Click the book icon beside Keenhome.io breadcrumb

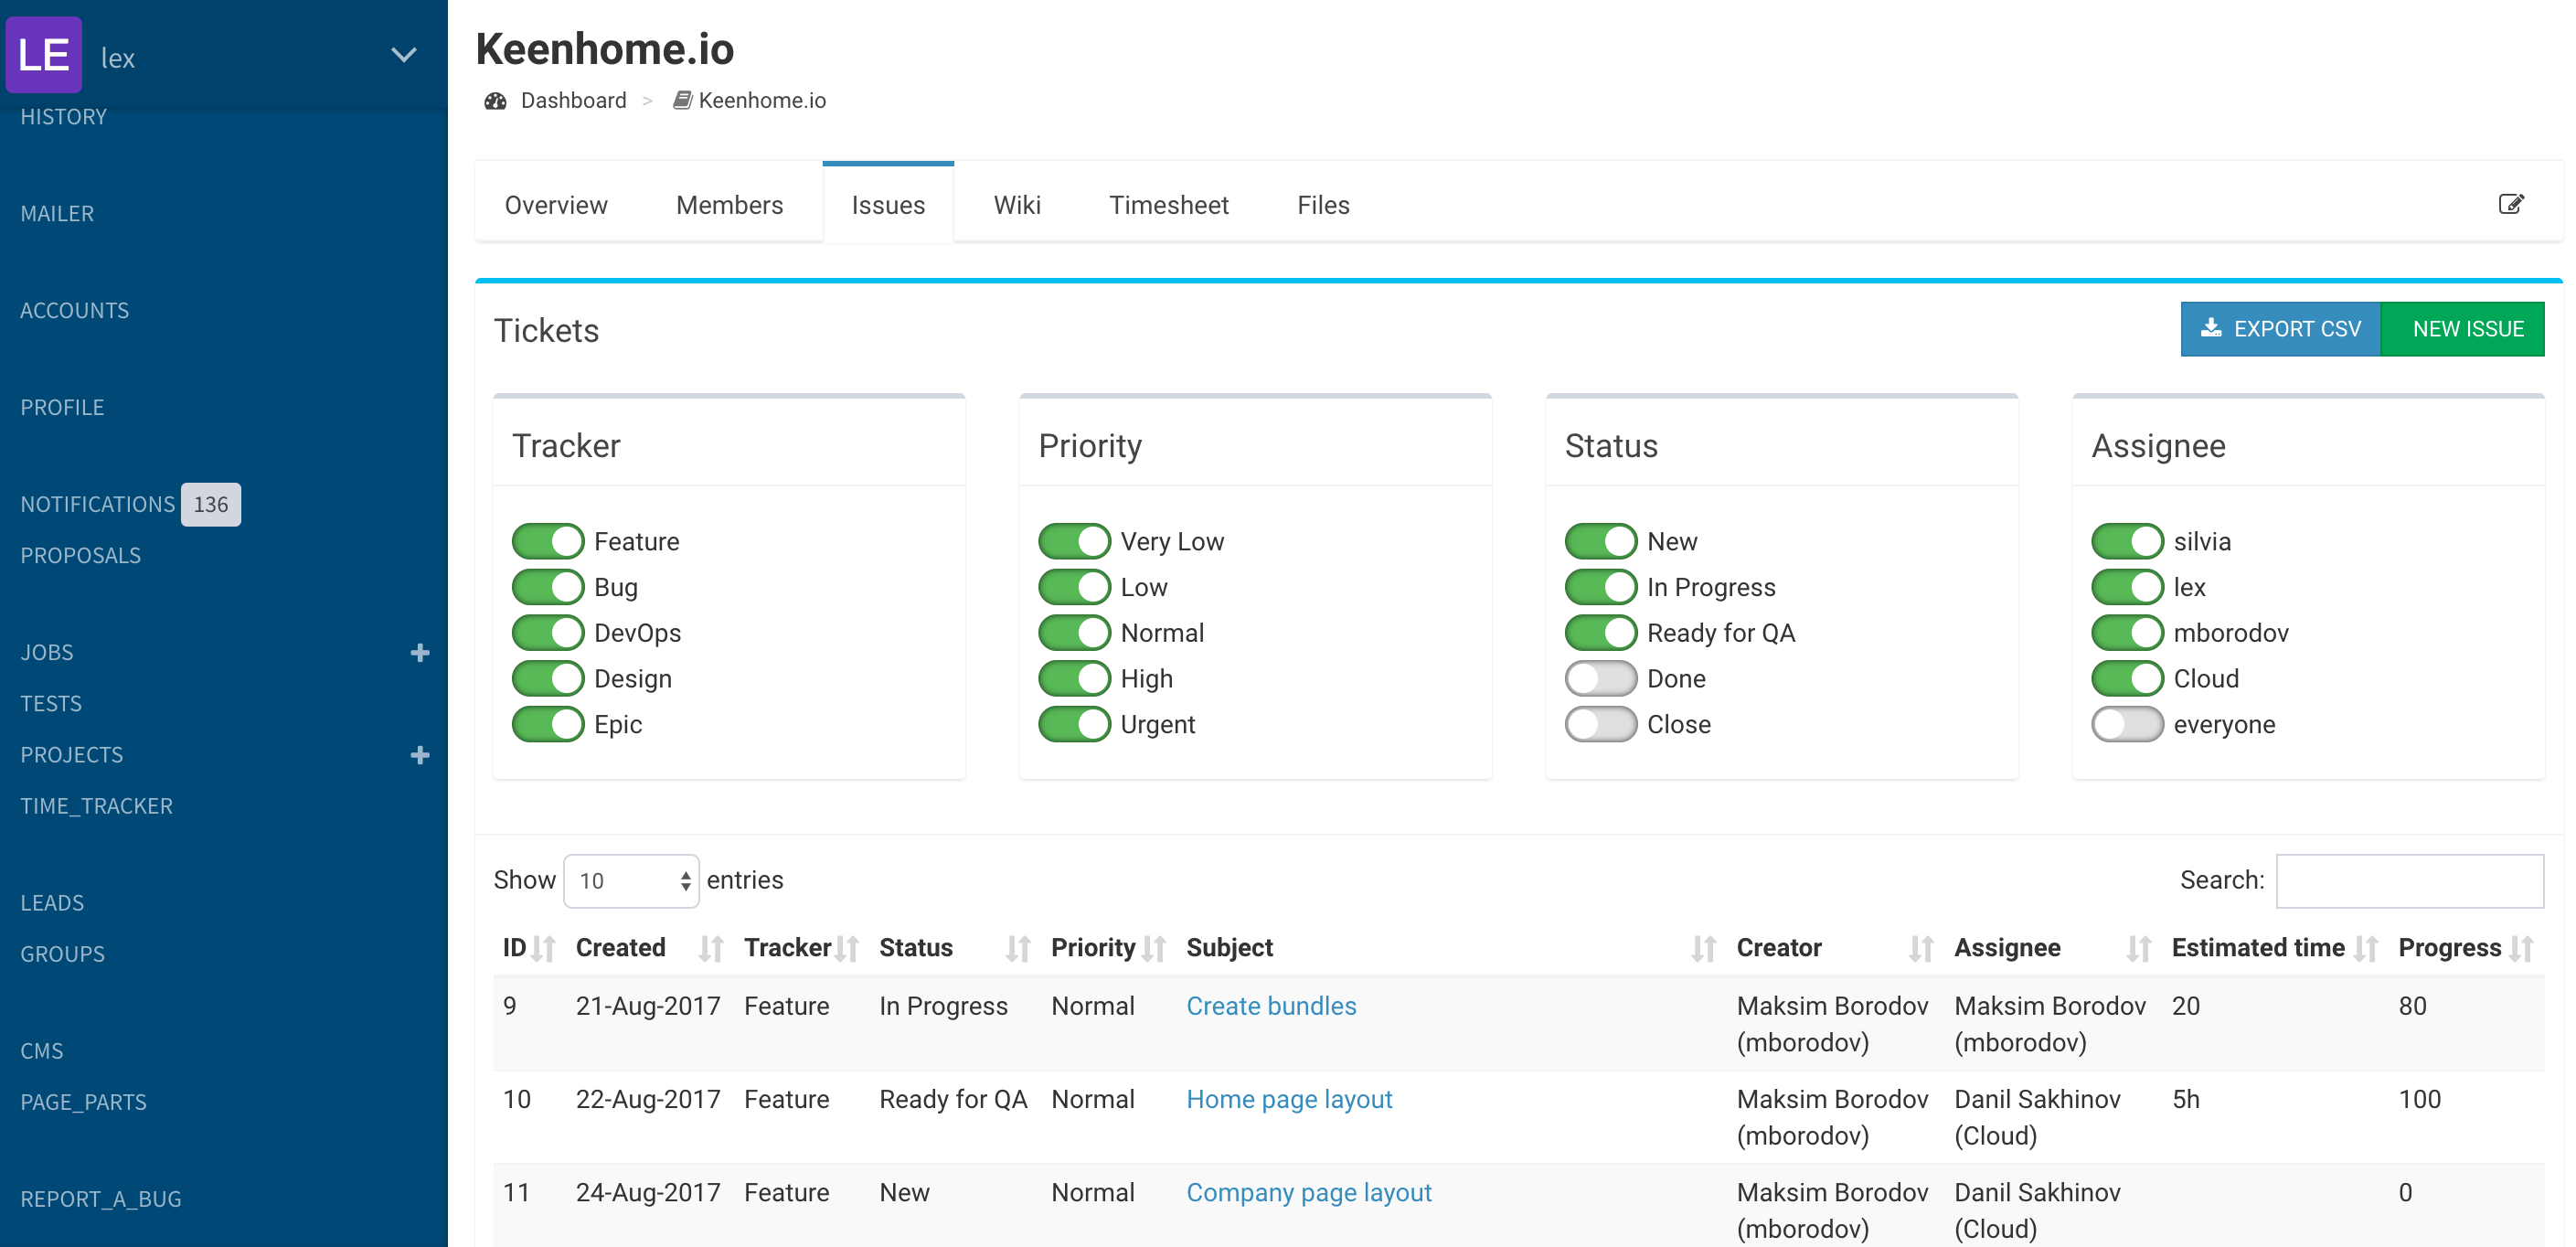682,100
